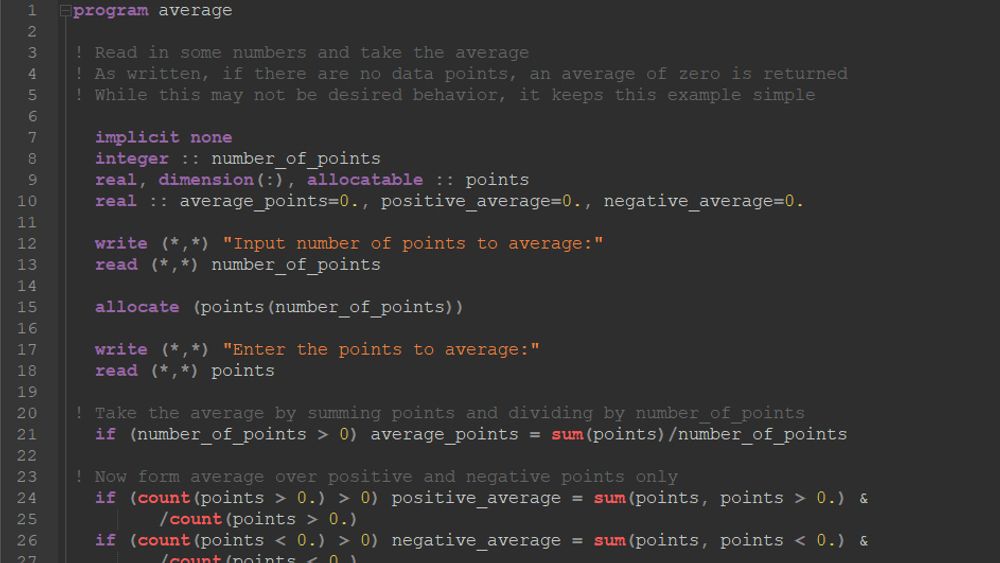Click the string "Input number of points to average:"

(x=413, y=244)
